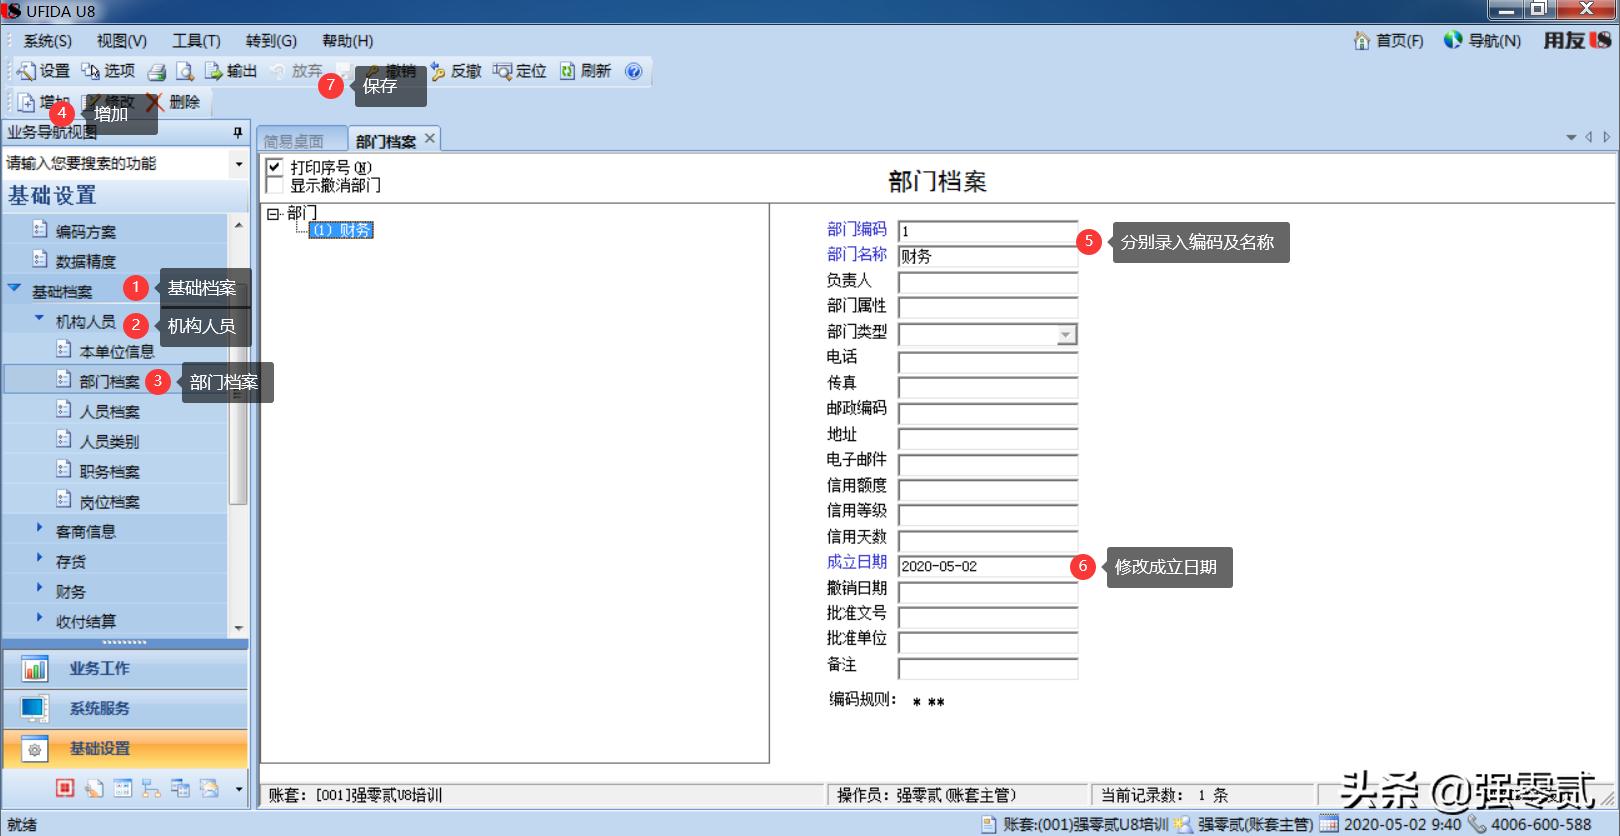The height and width of the screenshot is (836, 1620).
Task: Switch to the 简易桌面 tab
Action: click(x=302, y=141)
